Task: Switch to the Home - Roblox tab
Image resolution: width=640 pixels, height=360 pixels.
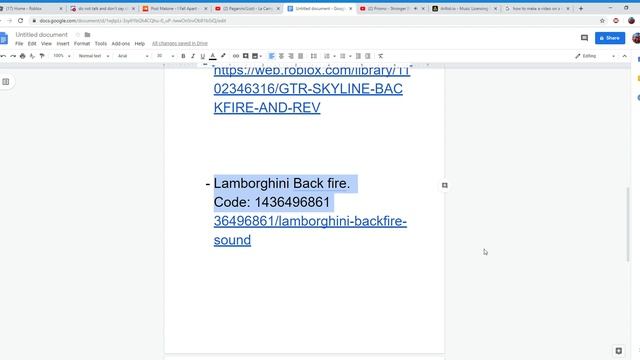Action: tap(32, 8)
